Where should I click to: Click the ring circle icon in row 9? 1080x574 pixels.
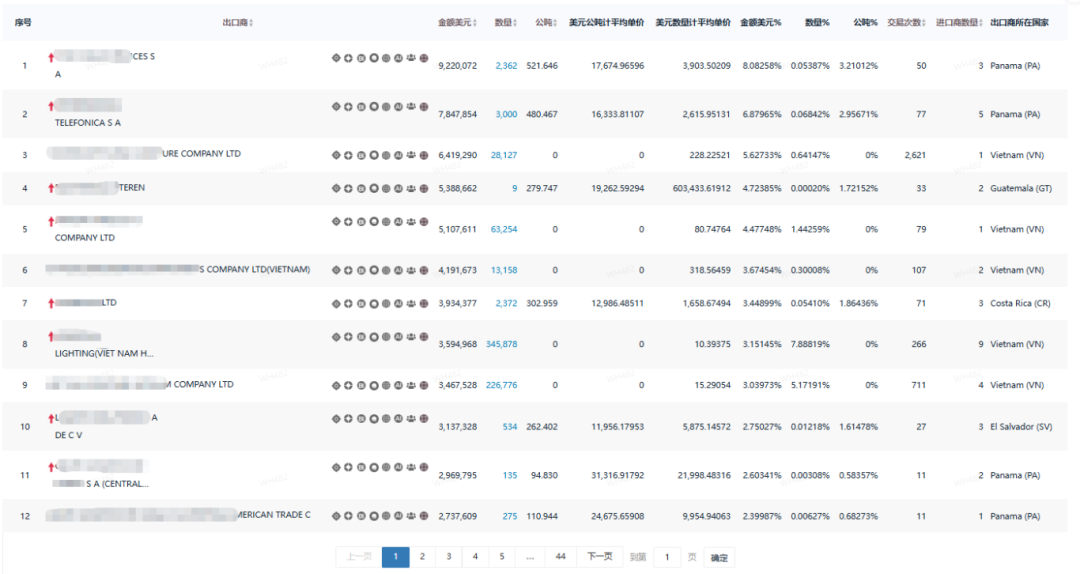tap(374, 385)
